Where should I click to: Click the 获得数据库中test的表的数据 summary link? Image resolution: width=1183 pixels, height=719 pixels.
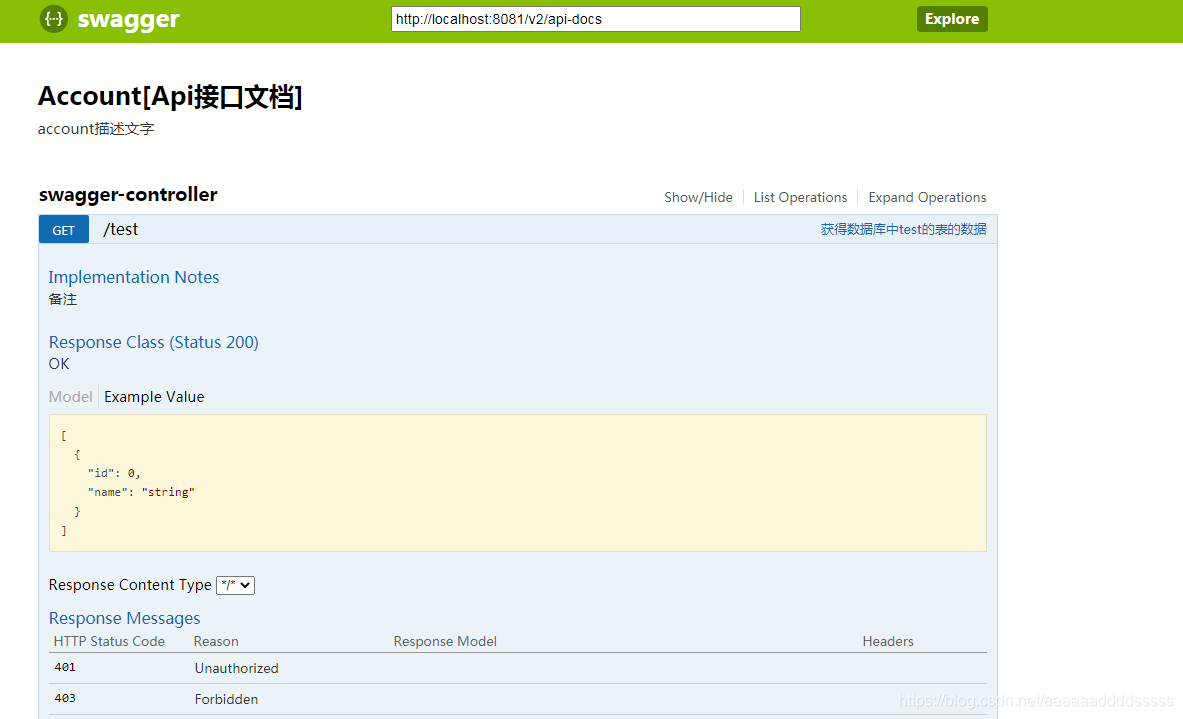coord(903,229)
